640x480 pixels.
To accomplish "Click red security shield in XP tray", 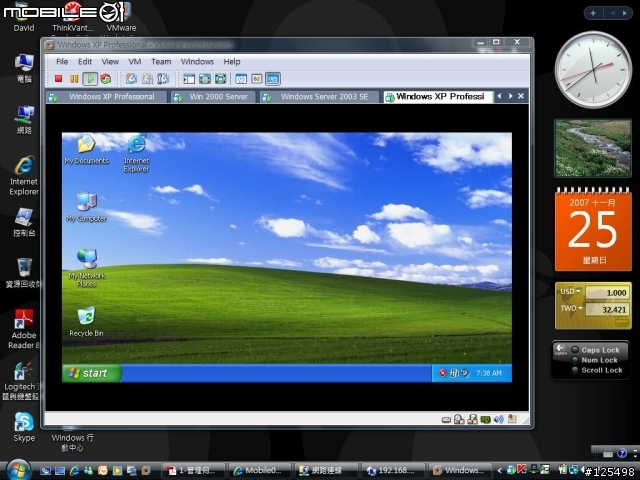I will (442, 373).
